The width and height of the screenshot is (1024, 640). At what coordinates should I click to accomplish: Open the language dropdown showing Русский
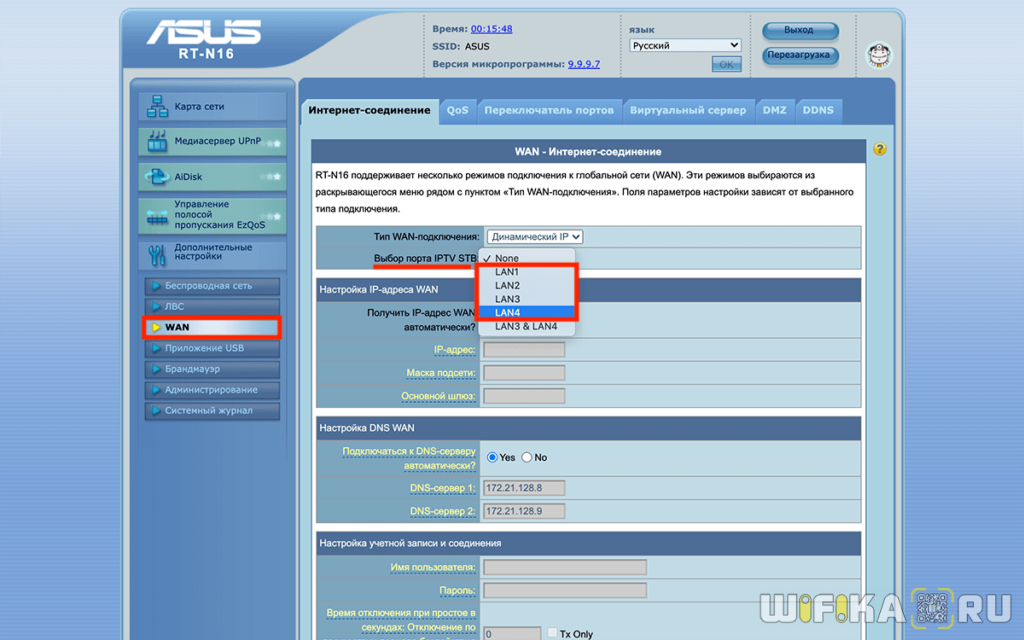(685, 45)
